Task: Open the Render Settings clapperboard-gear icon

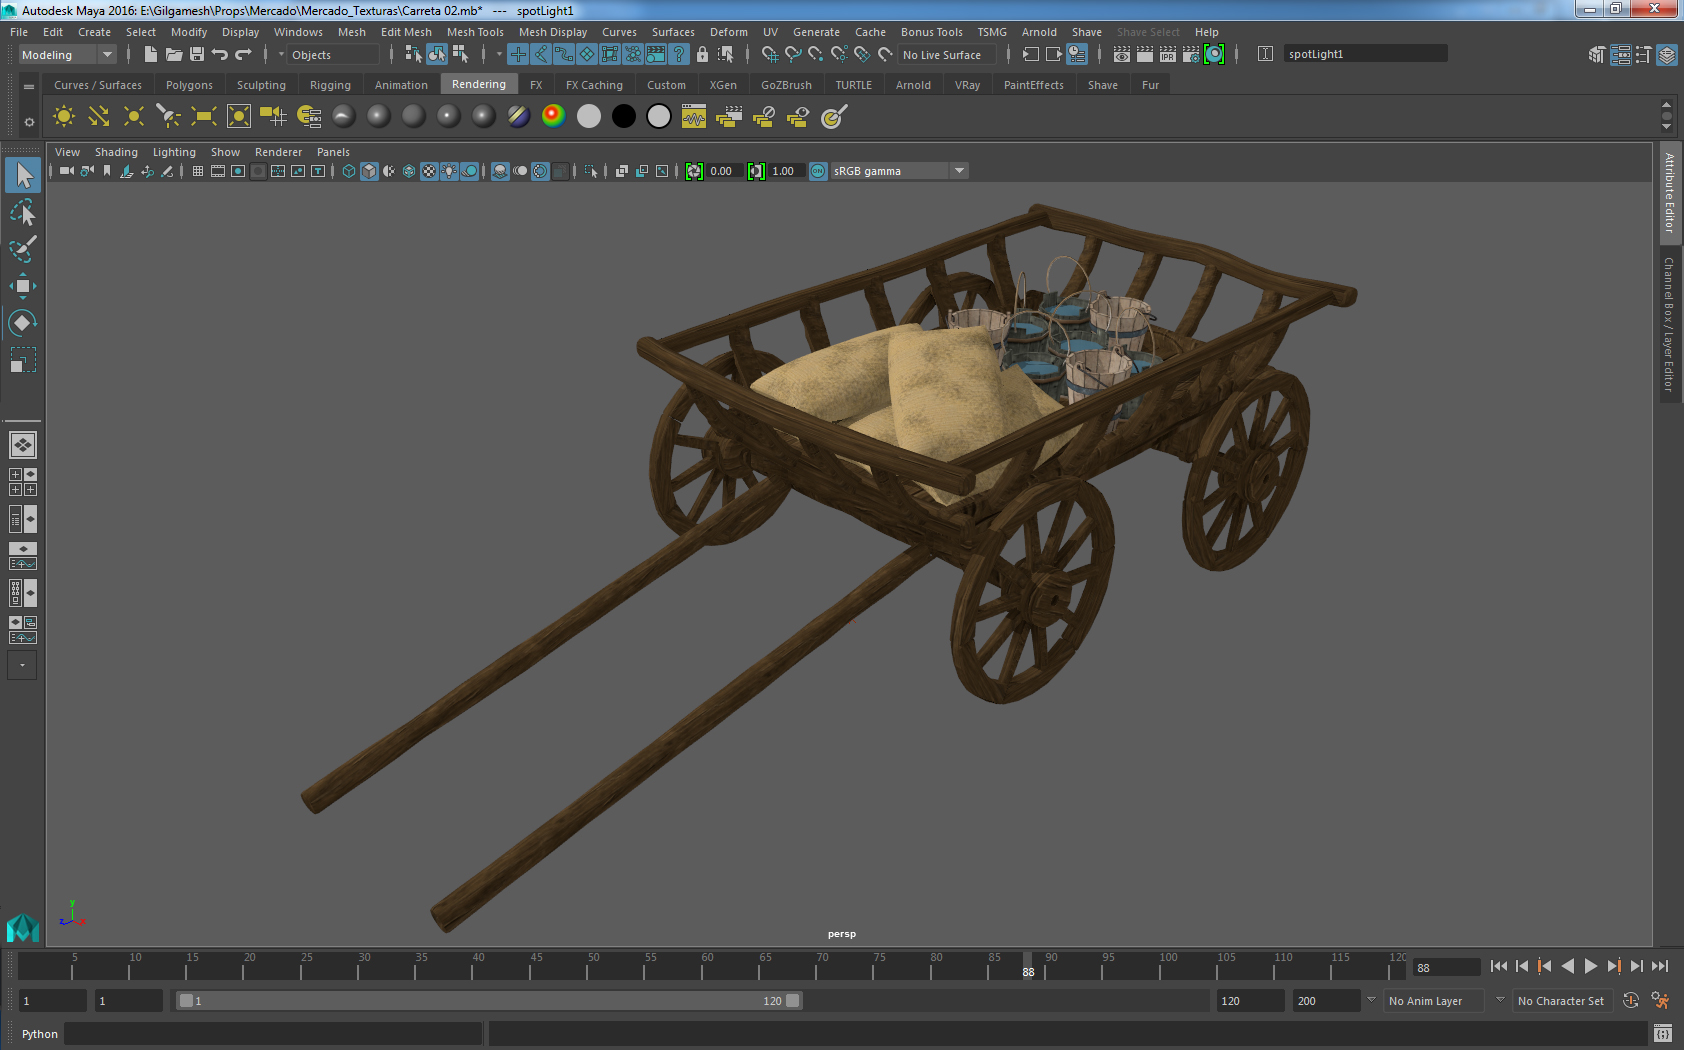Action: (x=1190, y=55)
